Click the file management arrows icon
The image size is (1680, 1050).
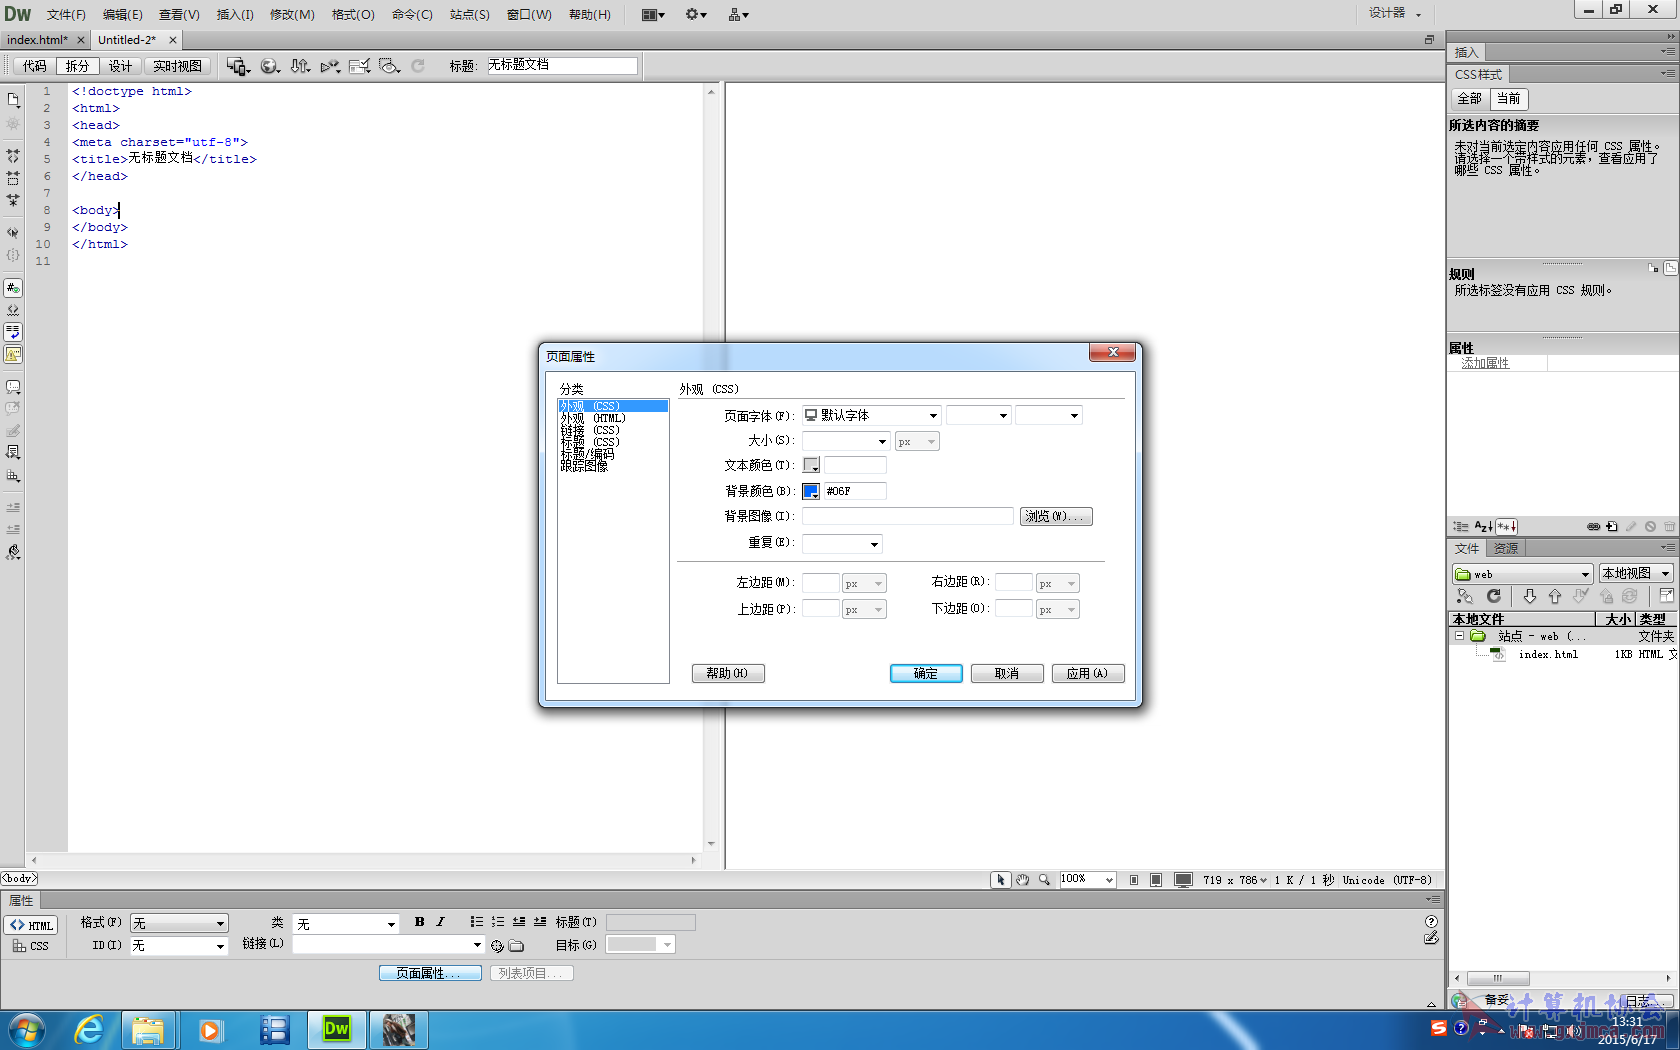click(300, 66)
